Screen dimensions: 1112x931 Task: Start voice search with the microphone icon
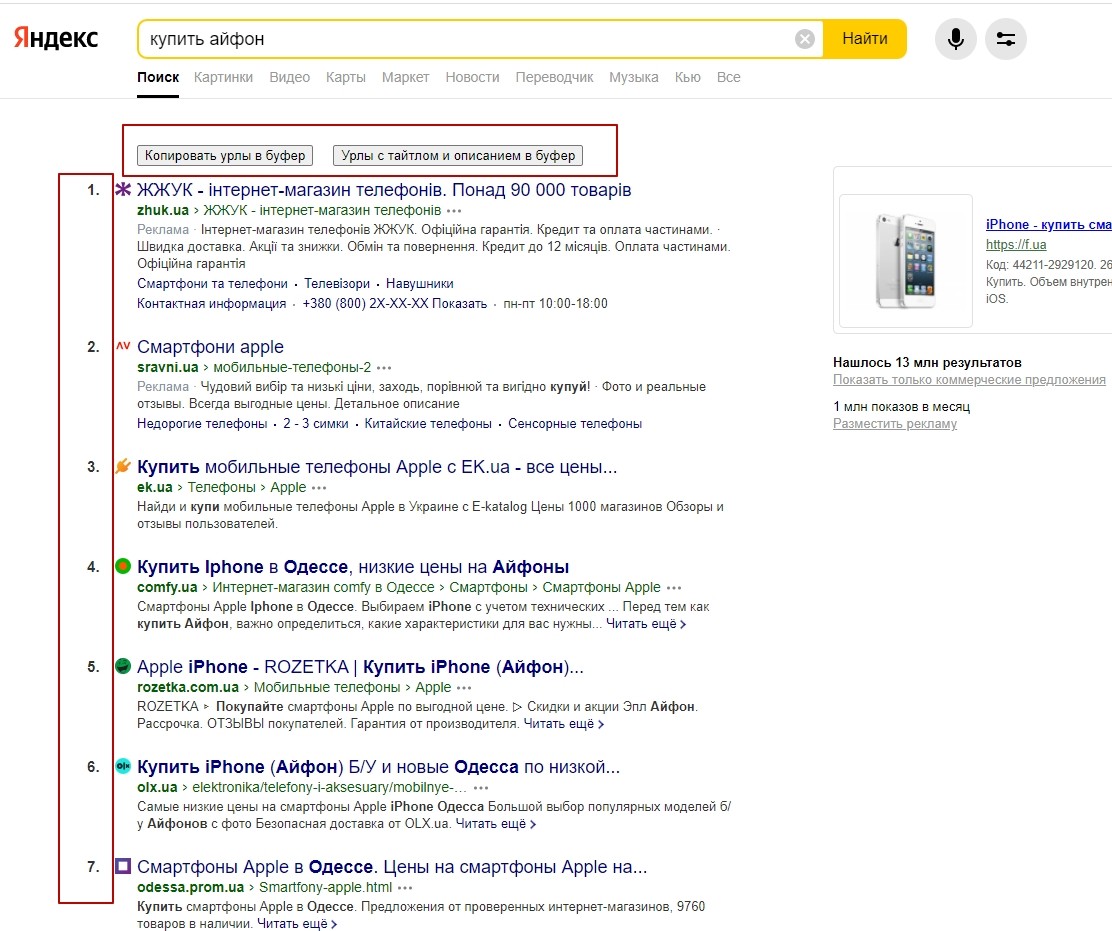pos(955,39)
